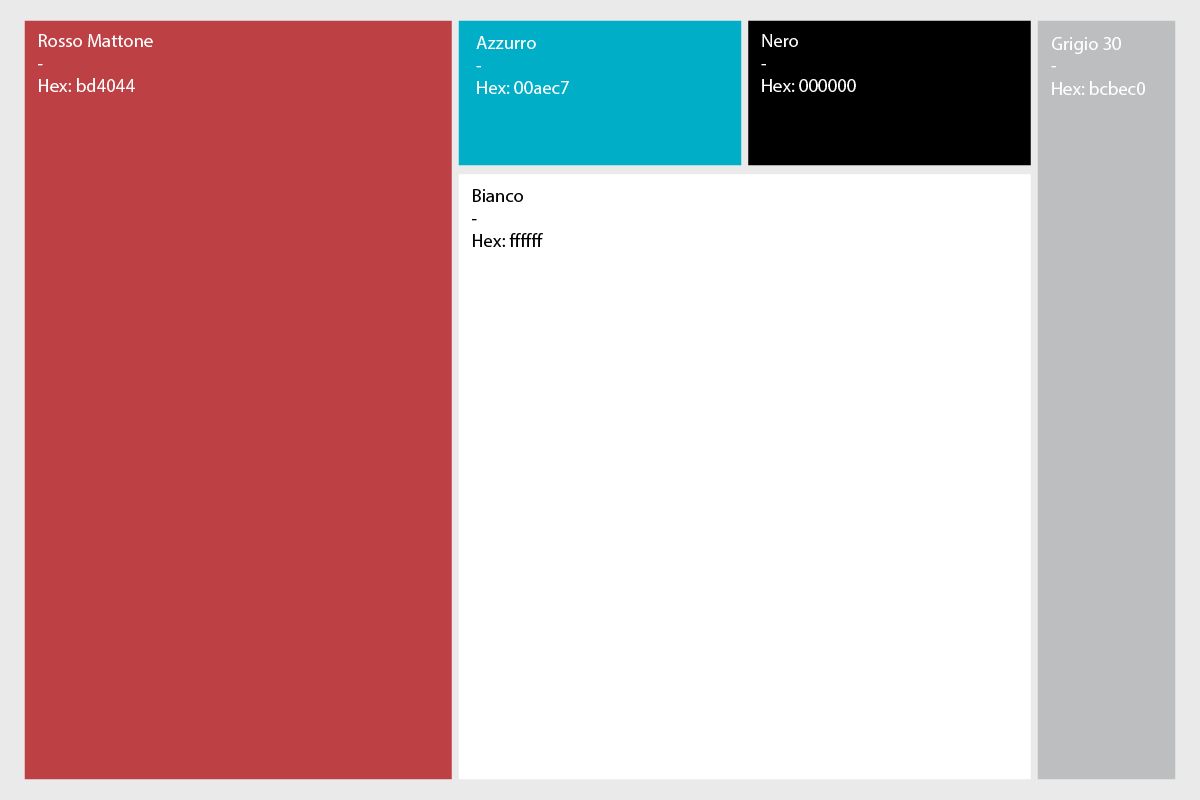The width and height of the screenshot is (1200, 800).
Task: Click the "Hex: bcbec0" text
Action: [1098, 89]
